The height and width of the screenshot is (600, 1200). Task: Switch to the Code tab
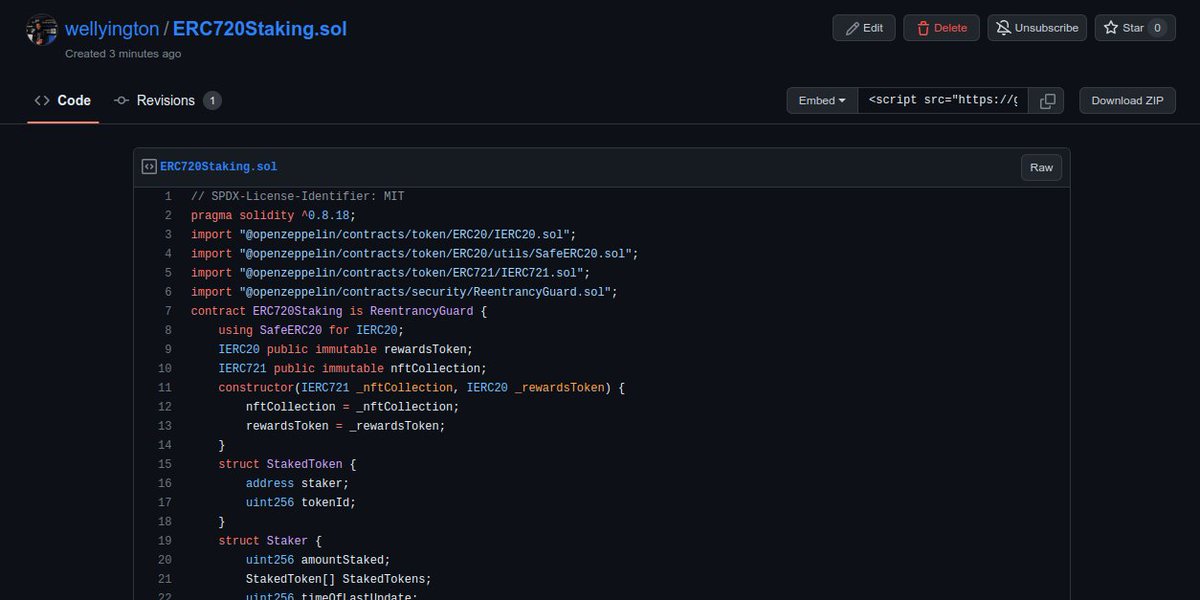(x=63, y=100)
